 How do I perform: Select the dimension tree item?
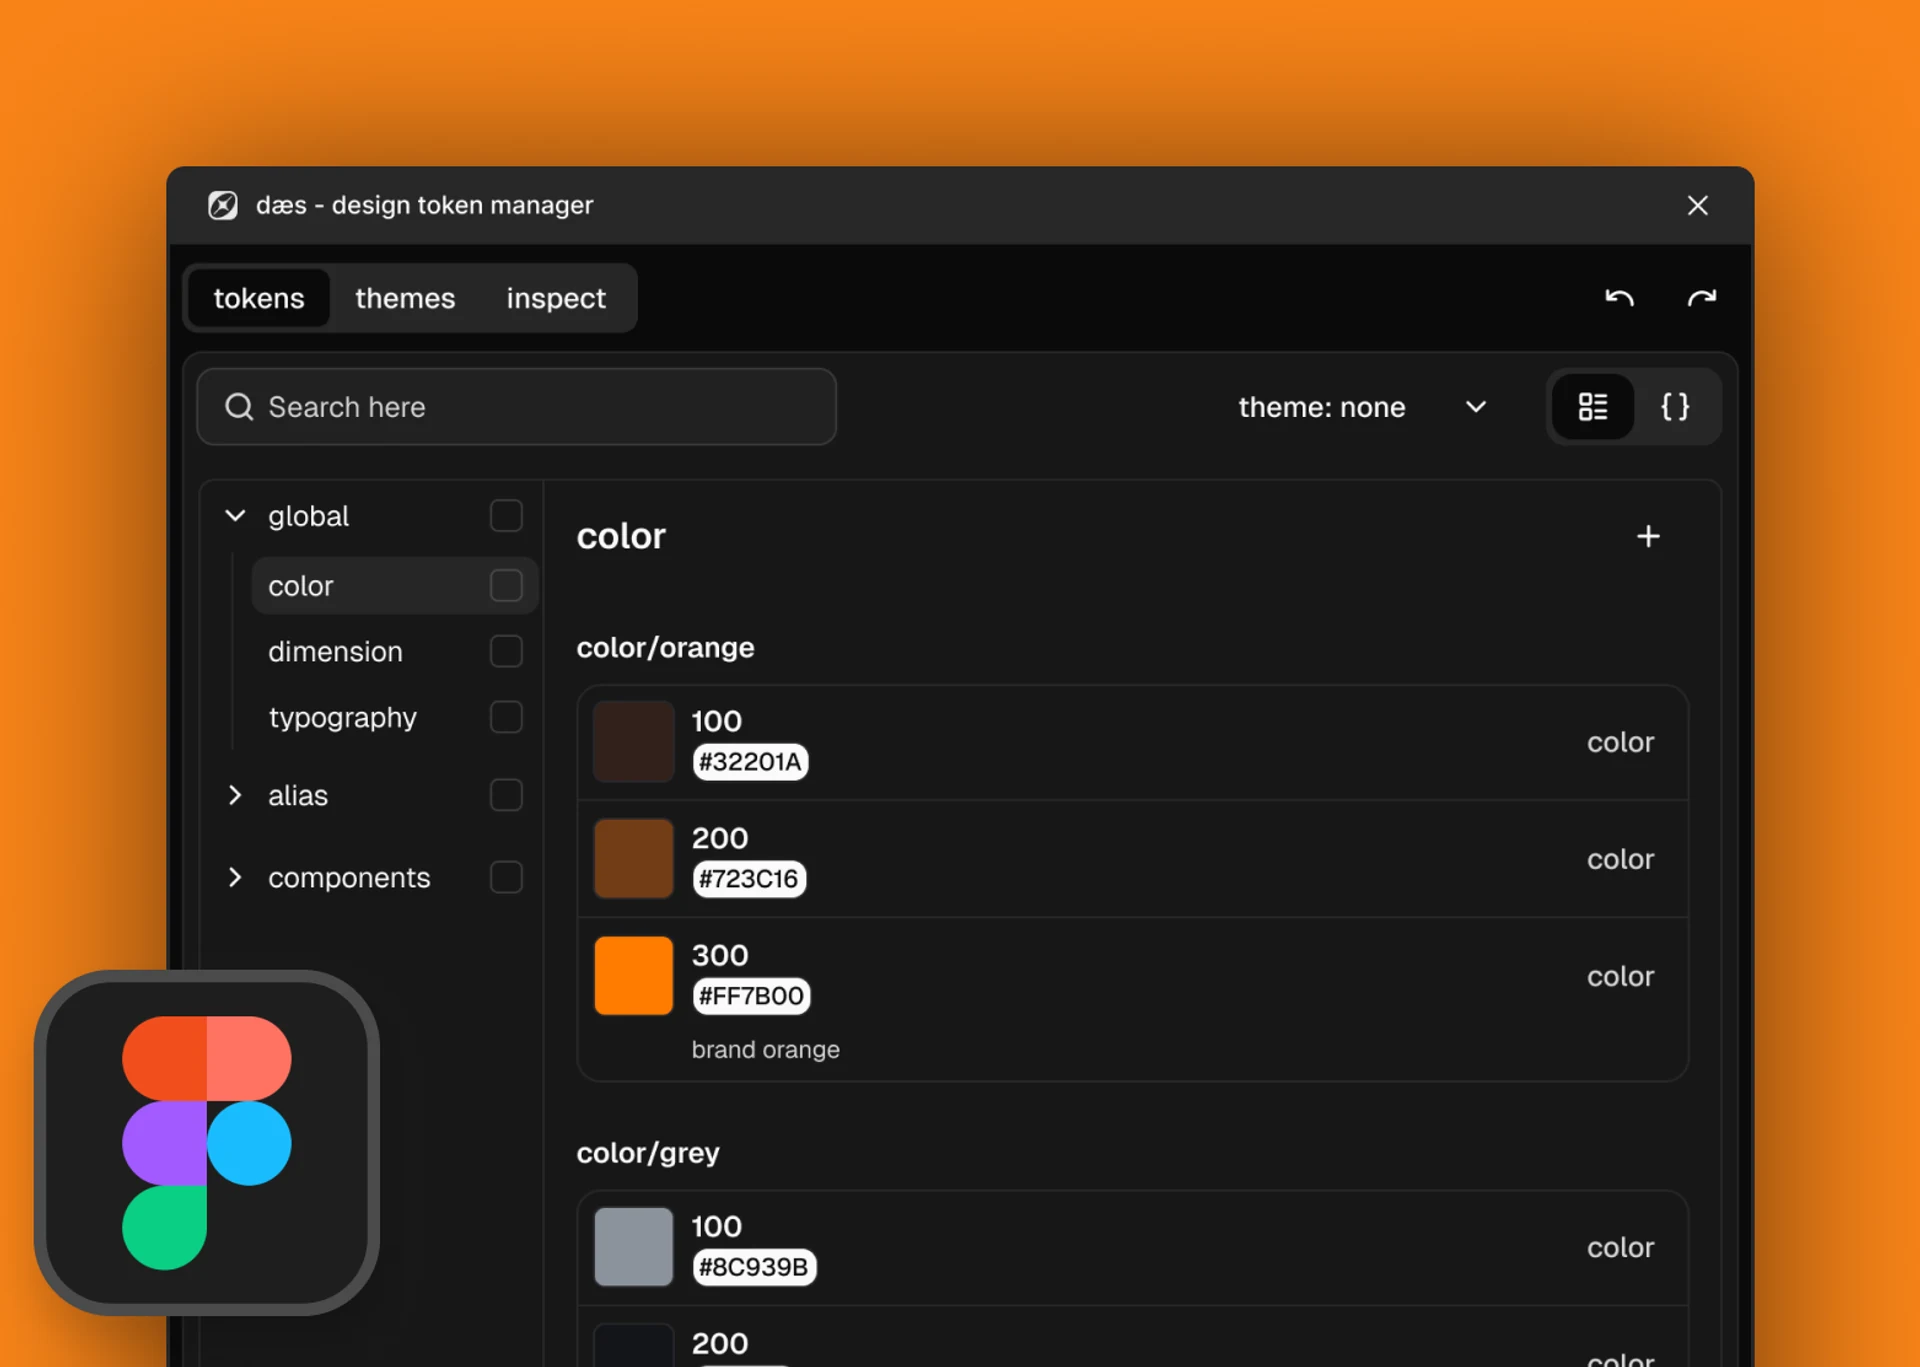click(x=335, y=651)
